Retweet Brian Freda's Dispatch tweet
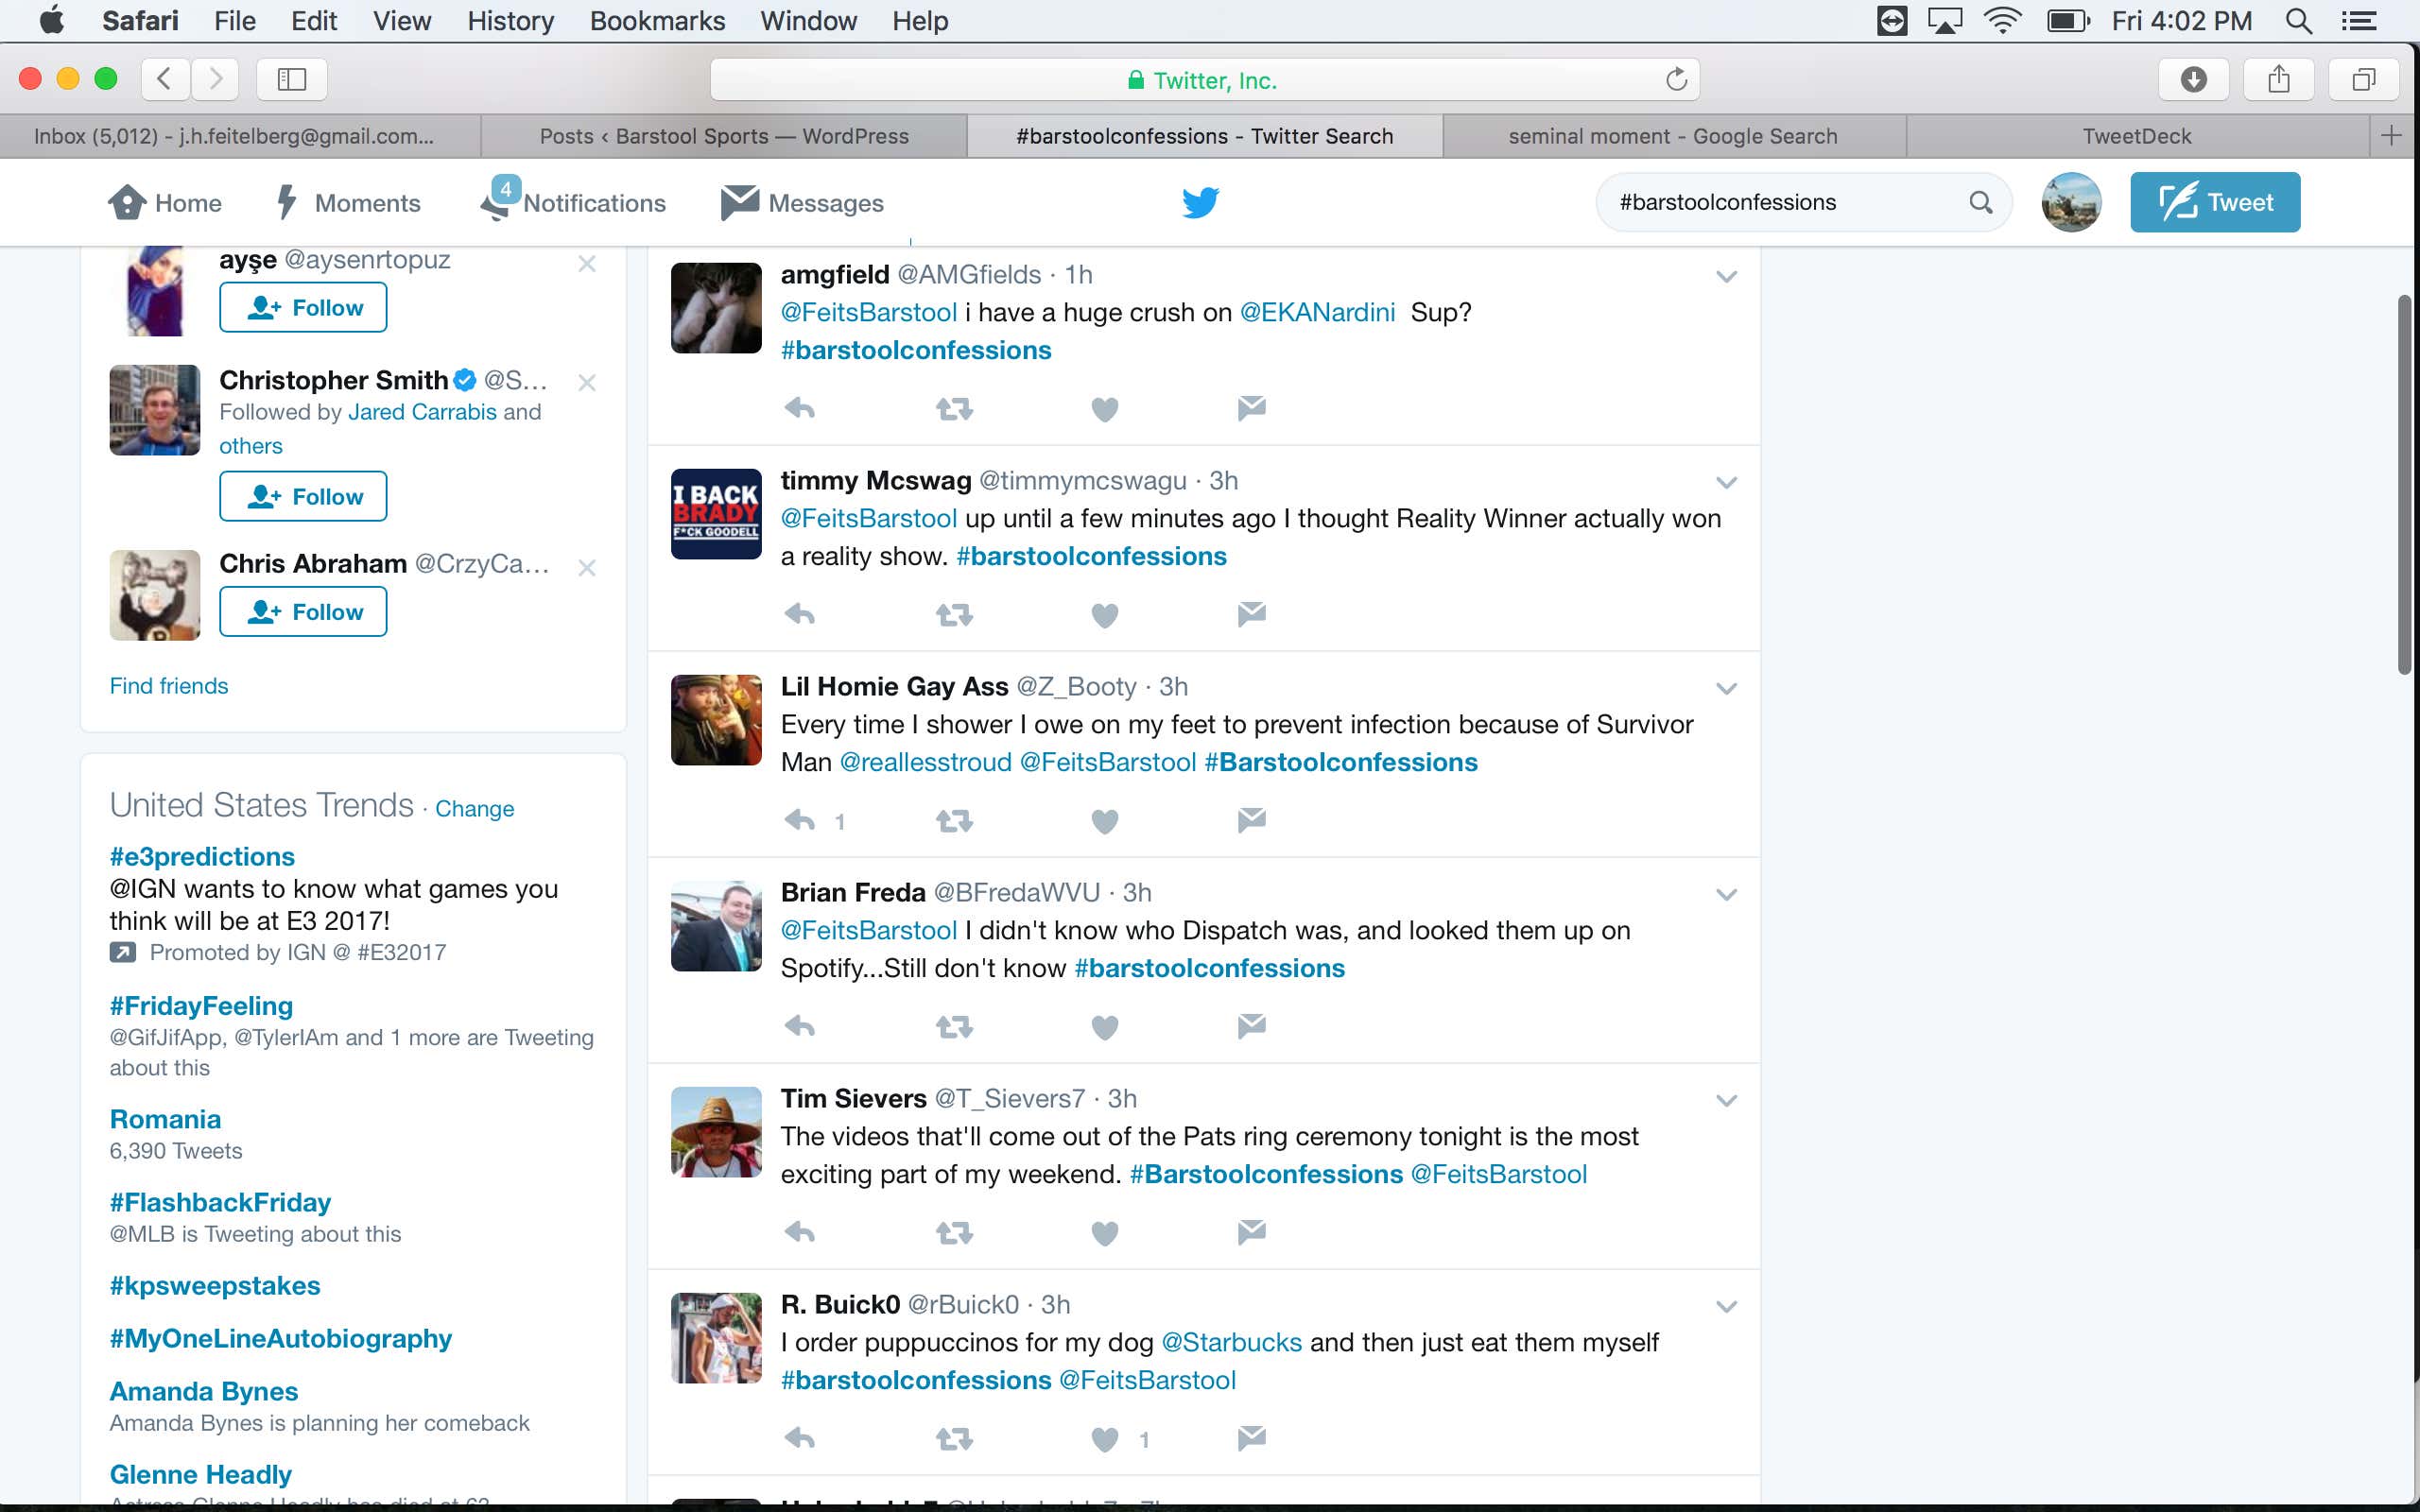The image size is (2420, 1512). (954, 1026)
